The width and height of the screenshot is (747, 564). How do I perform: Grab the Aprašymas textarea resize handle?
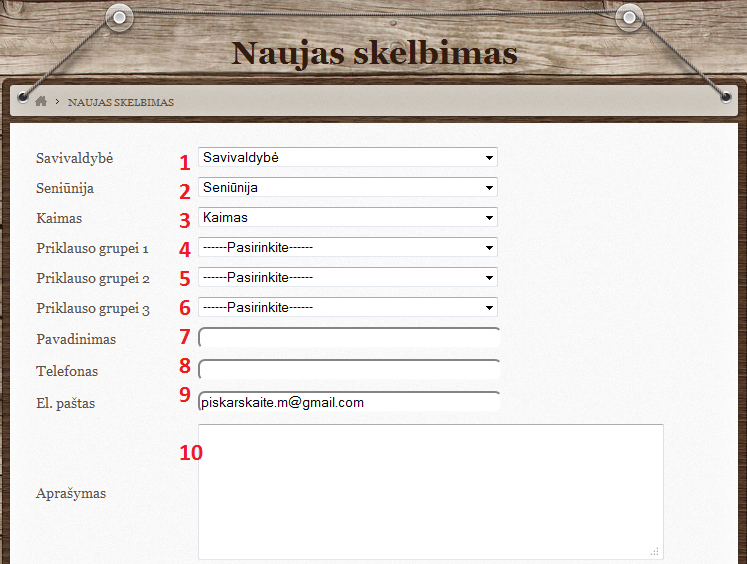(x=655, y=551)
